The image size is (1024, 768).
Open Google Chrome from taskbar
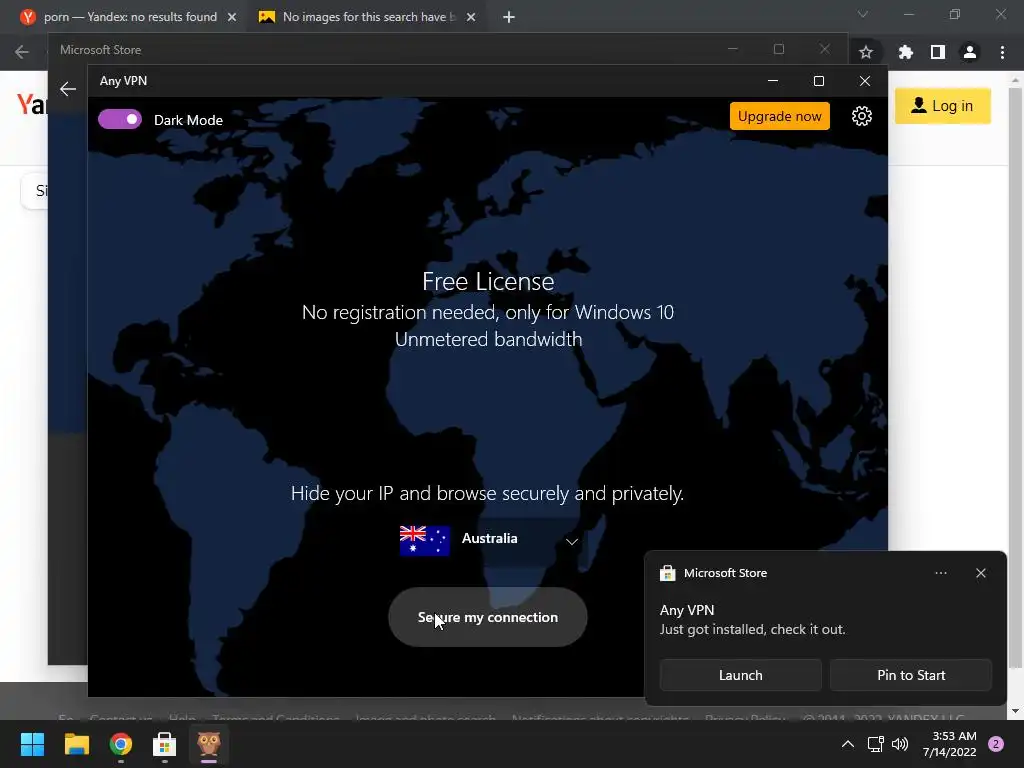point(121,744)
